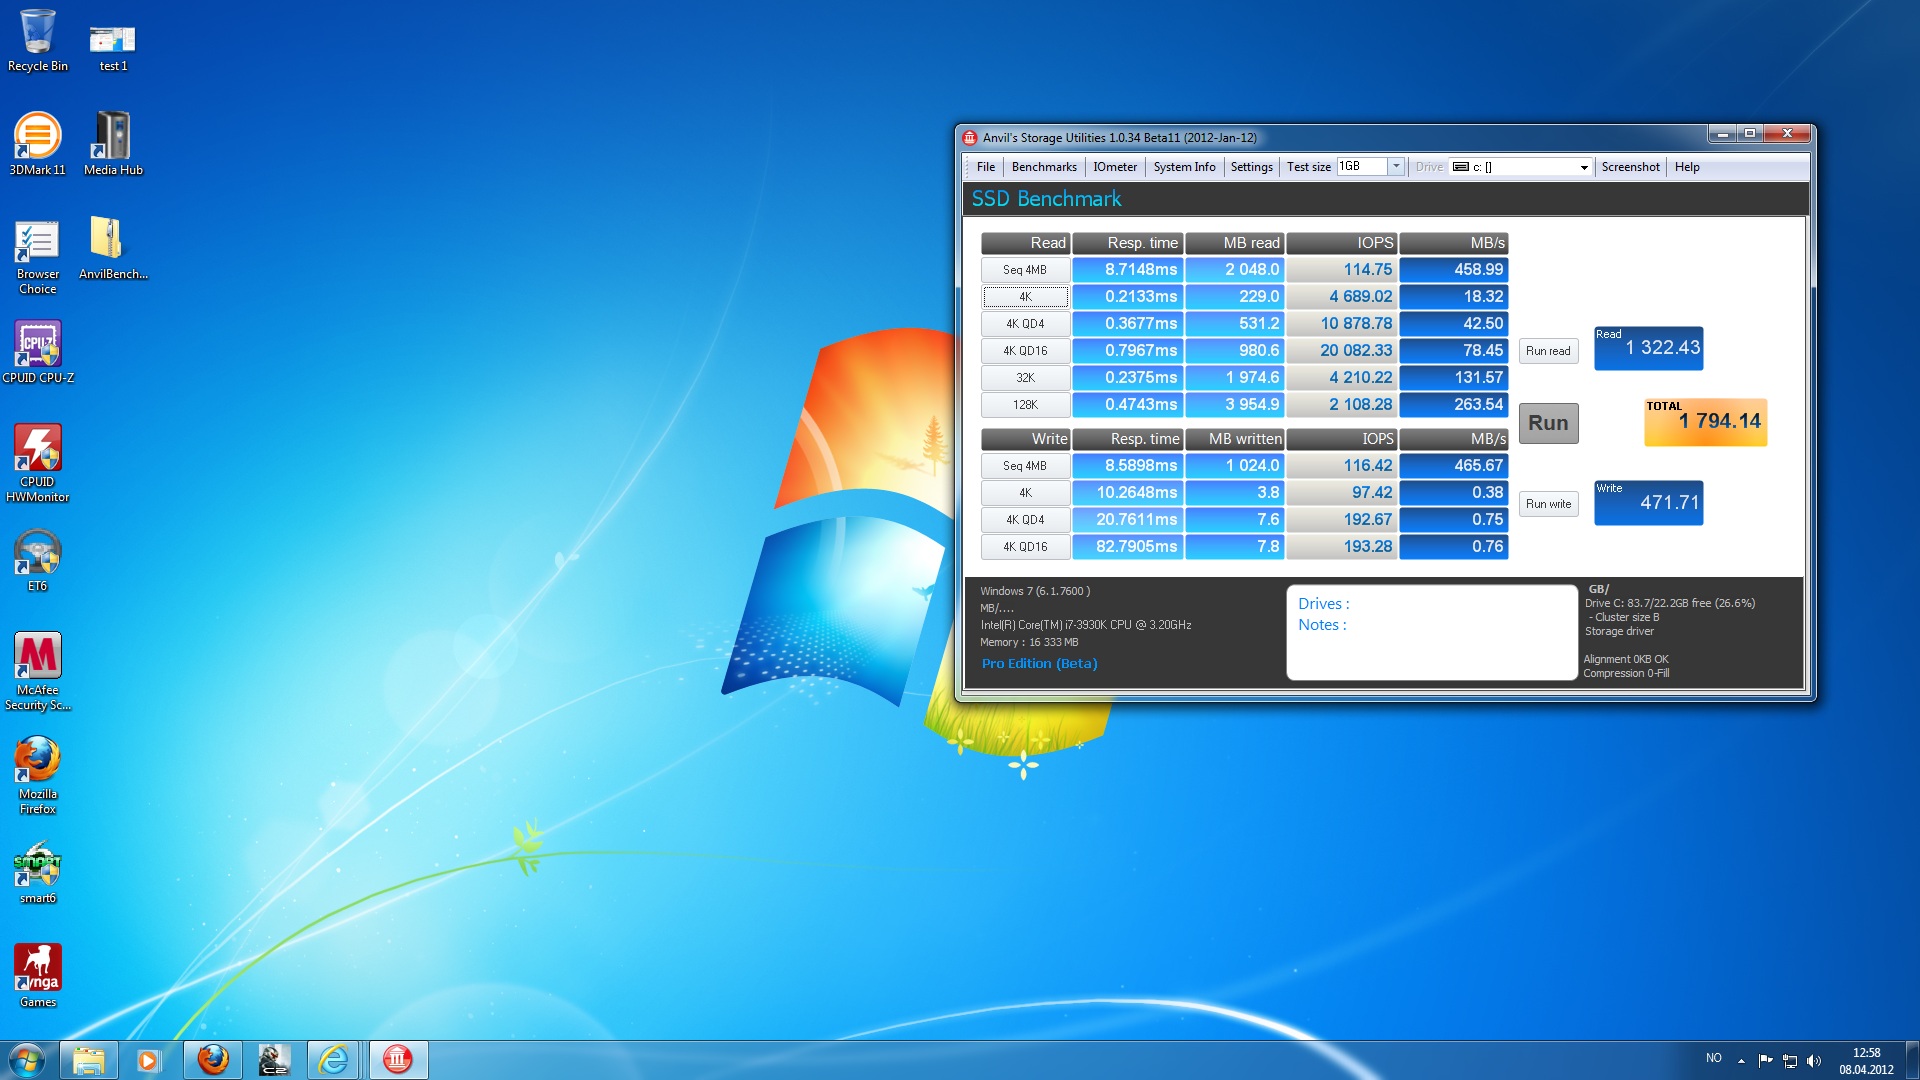Select the Browser Choice desktop icon
Screen dimensions: 1920x1080
click(38, 257)
